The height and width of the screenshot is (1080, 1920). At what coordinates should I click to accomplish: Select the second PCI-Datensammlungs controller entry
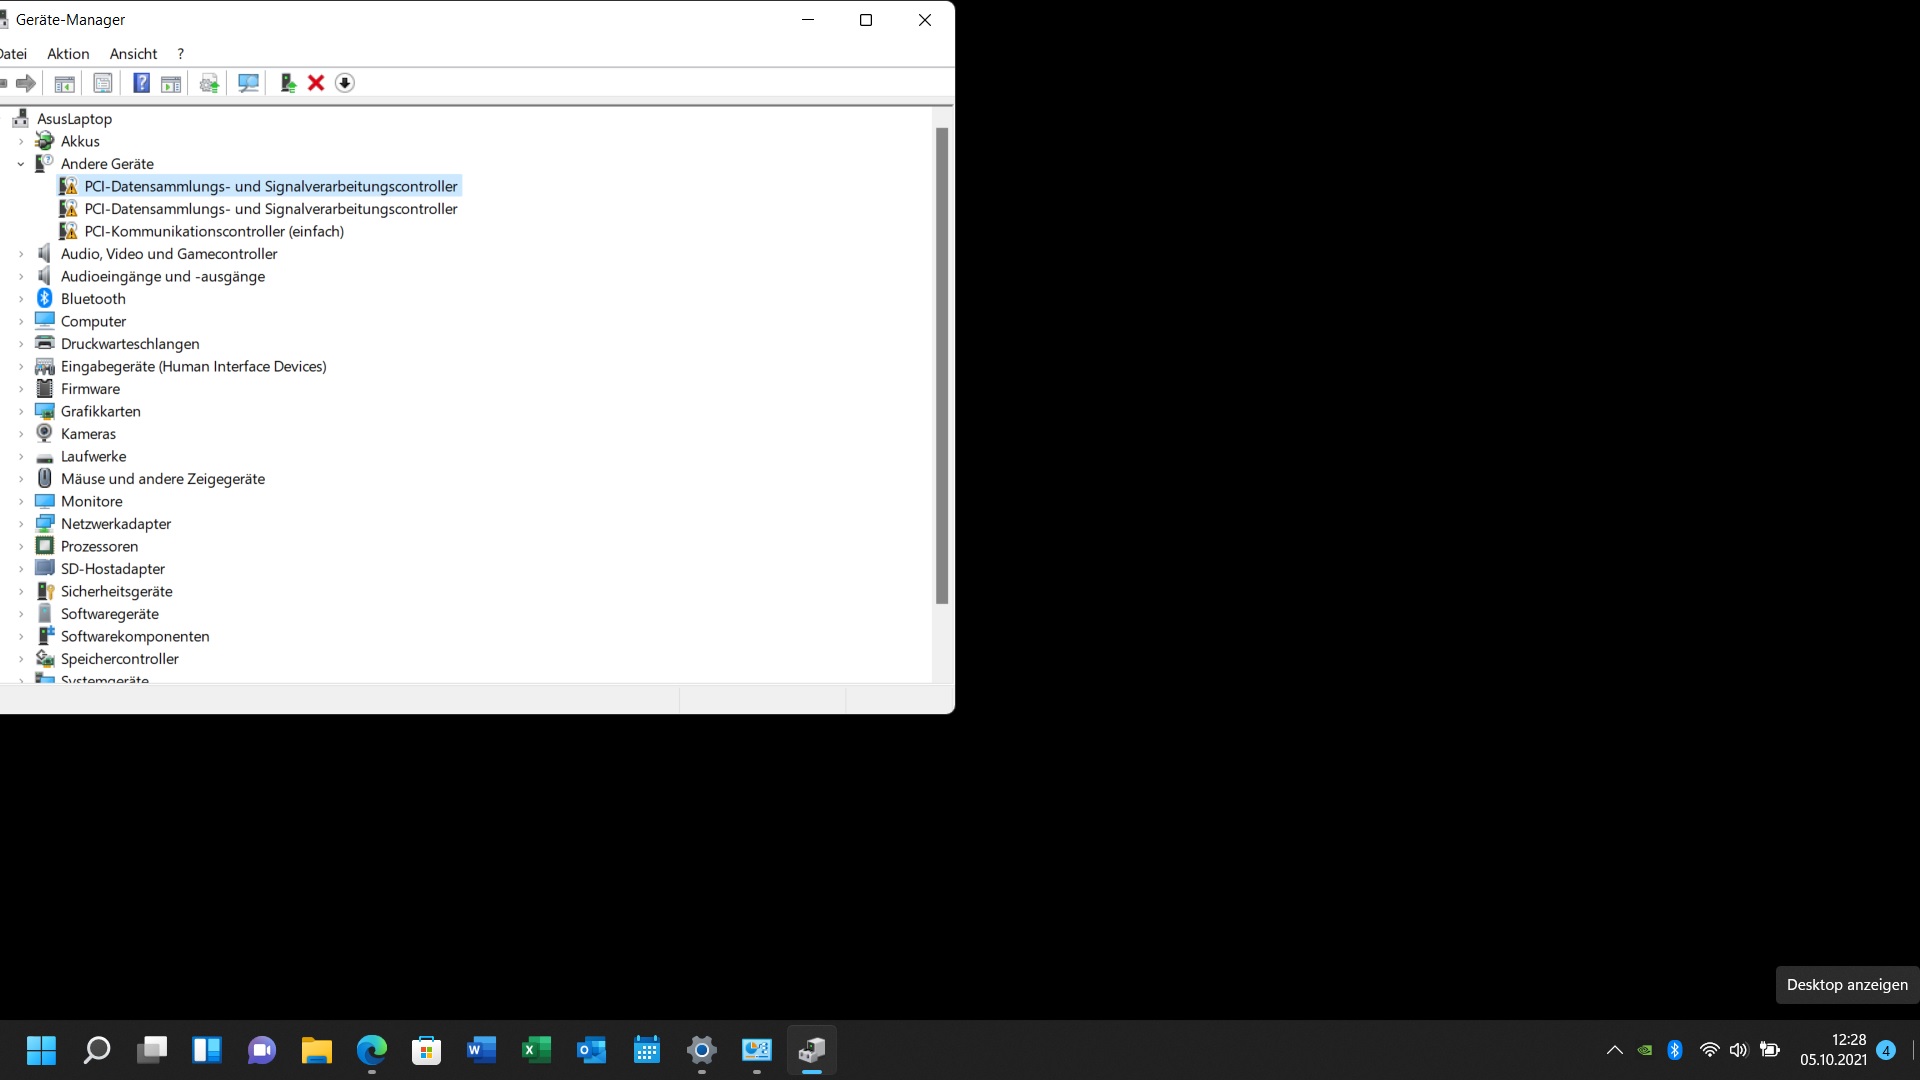pyautogui.click(x=270, y=209)
